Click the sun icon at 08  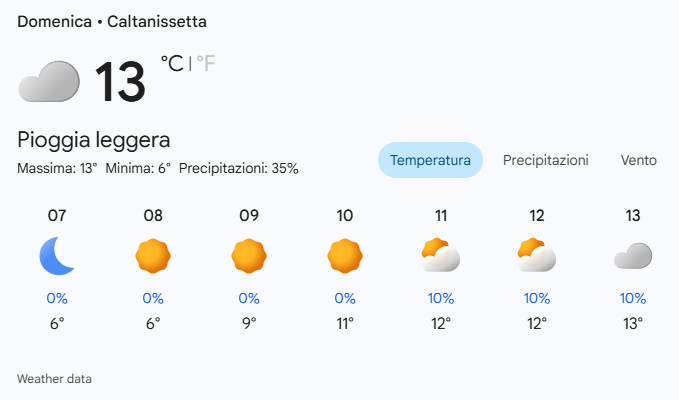153,257
